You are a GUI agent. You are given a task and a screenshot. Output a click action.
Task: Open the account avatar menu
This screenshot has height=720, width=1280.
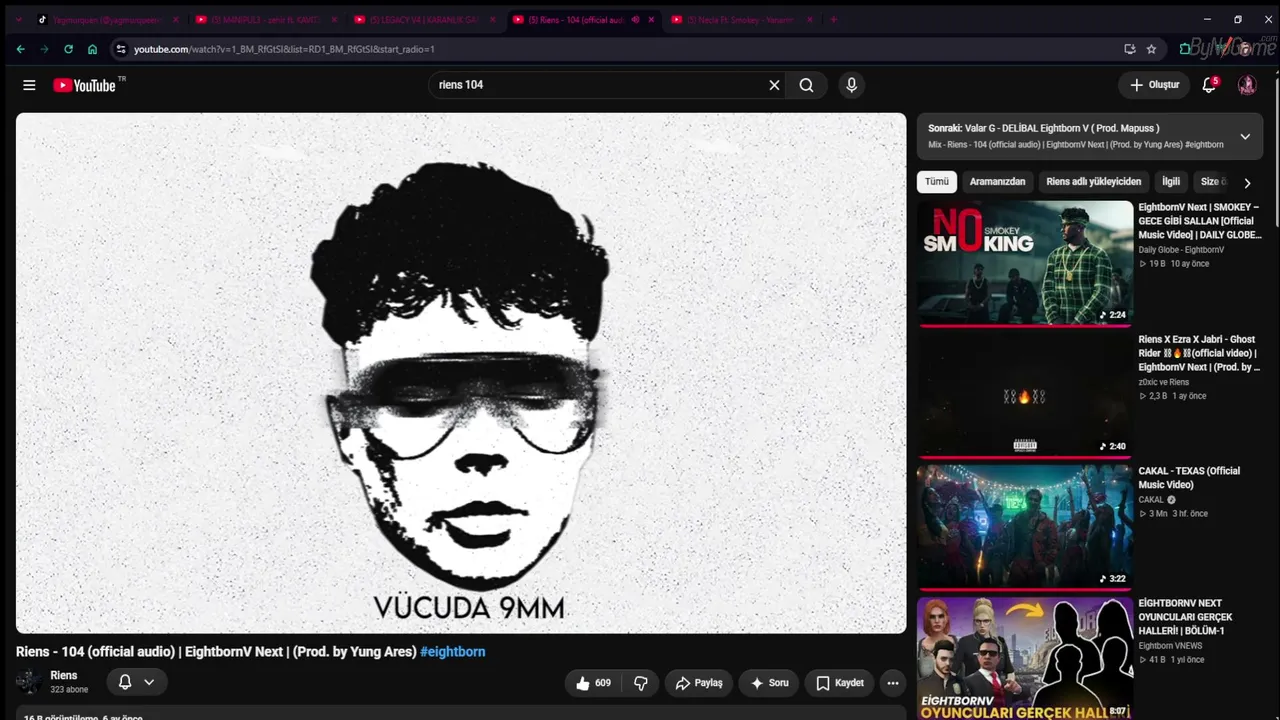pos(1247,85)
